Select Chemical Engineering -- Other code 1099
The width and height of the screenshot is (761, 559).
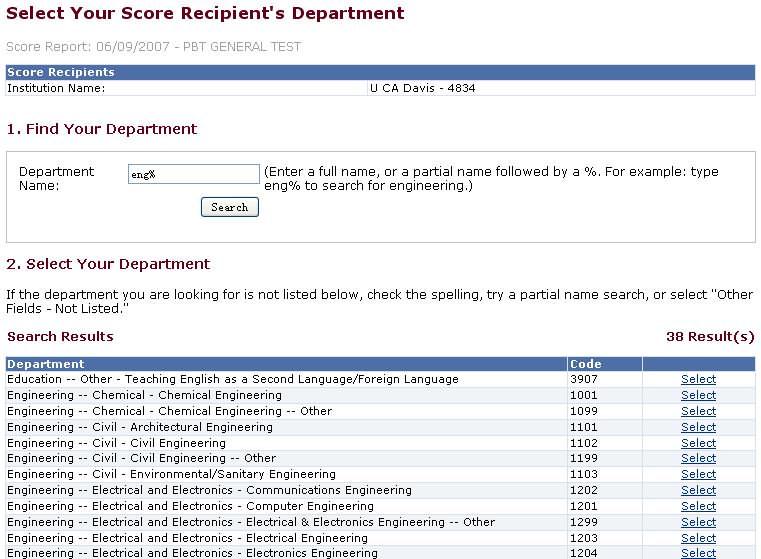point(698,411)
